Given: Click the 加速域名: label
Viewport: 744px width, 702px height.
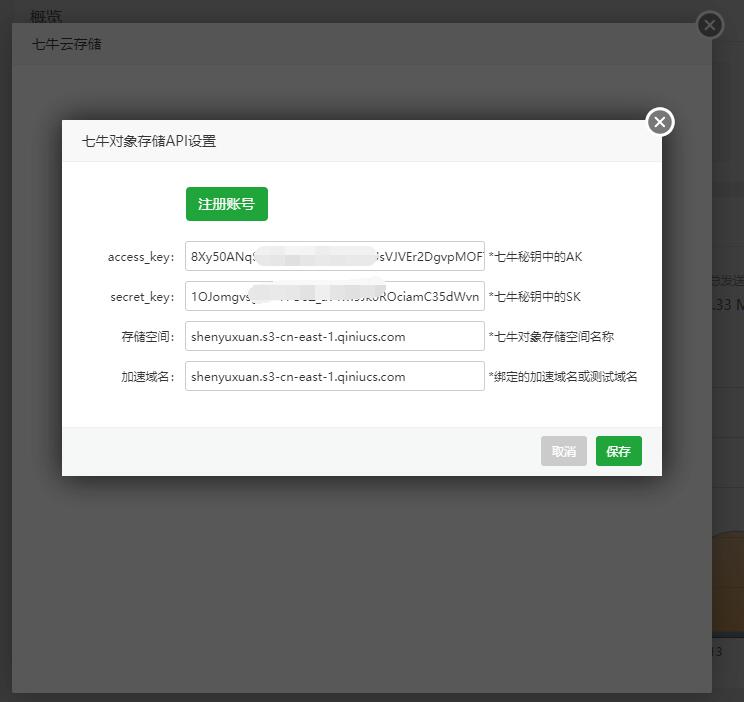Looking at the screenshot, I should (x=148, y=376).
